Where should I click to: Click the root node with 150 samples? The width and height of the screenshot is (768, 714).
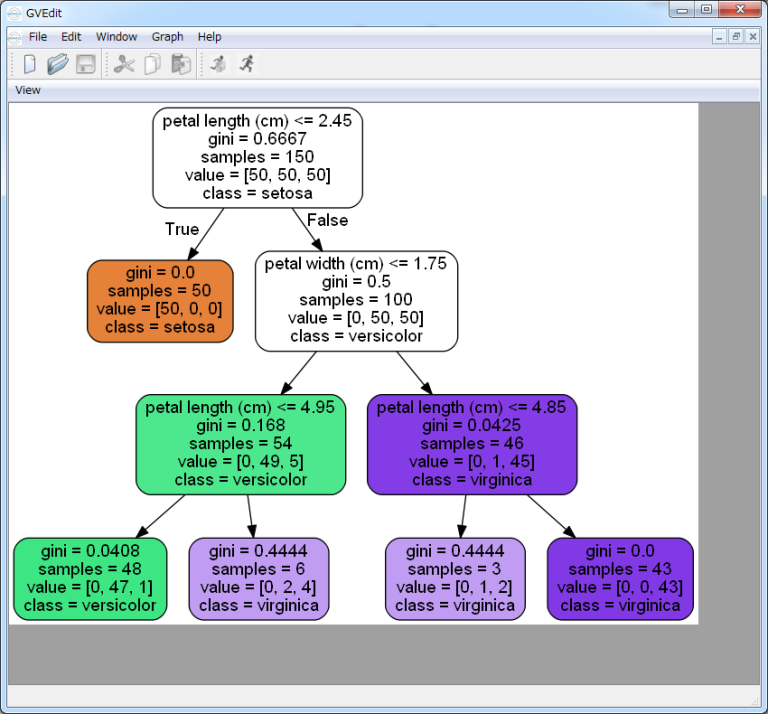click(257, 157)
